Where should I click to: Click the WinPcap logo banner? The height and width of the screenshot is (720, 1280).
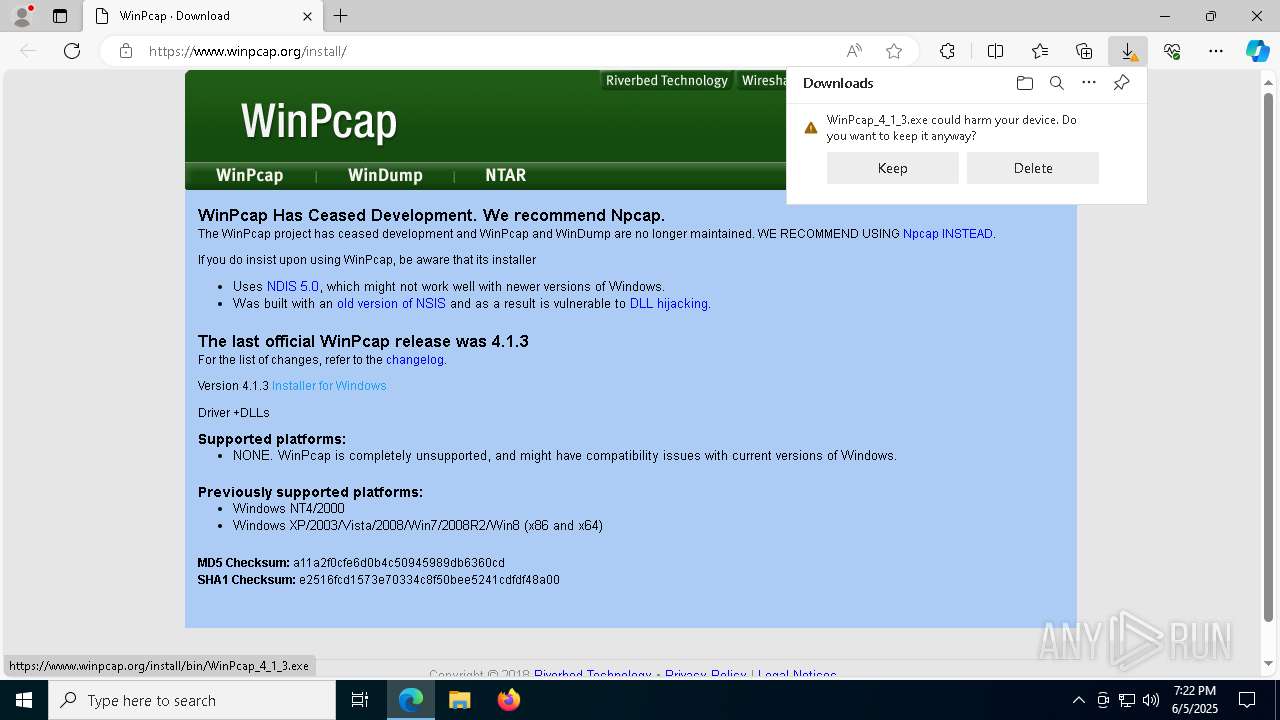point(319,121)
